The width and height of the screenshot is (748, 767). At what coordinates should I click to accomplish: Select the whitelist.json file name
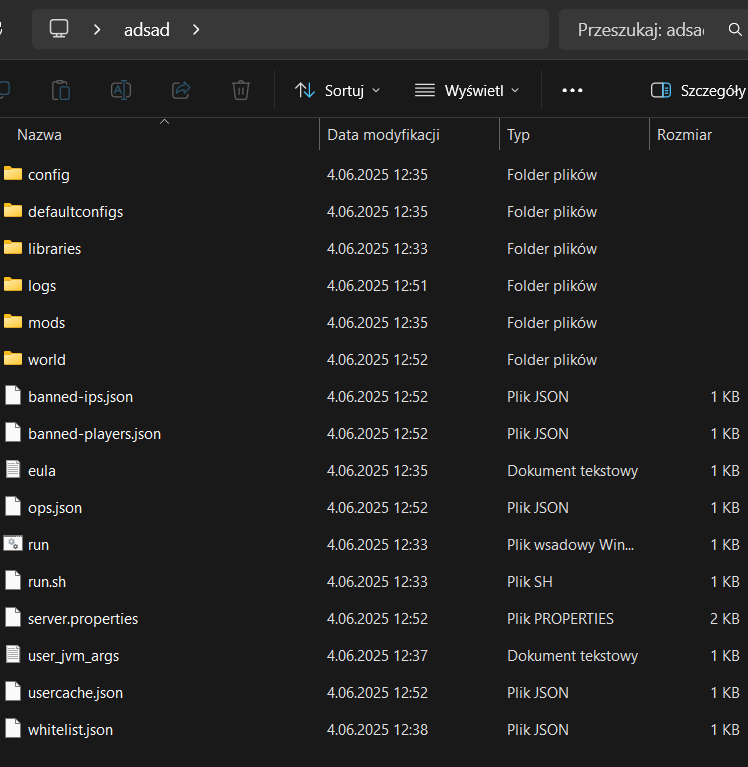pyautogui.click(x=70, y=730)
